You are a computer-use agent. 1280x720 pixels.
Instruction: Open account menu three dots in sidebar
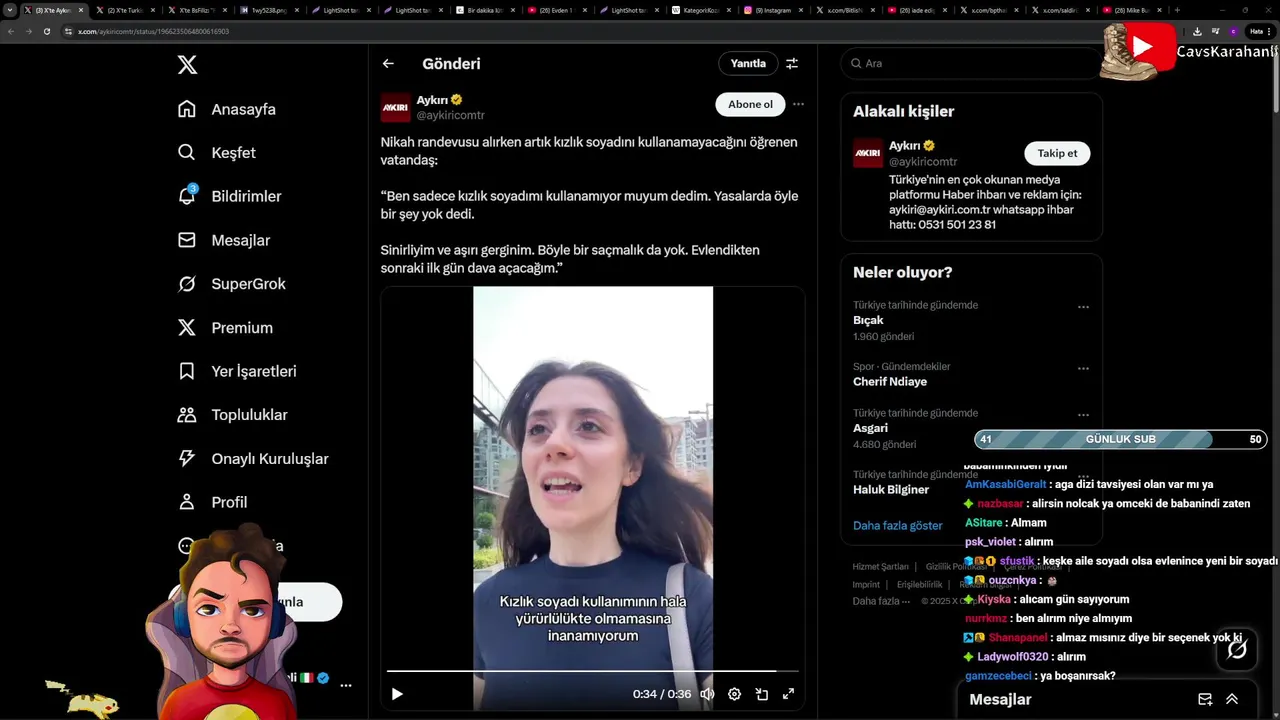click(346, 686)
